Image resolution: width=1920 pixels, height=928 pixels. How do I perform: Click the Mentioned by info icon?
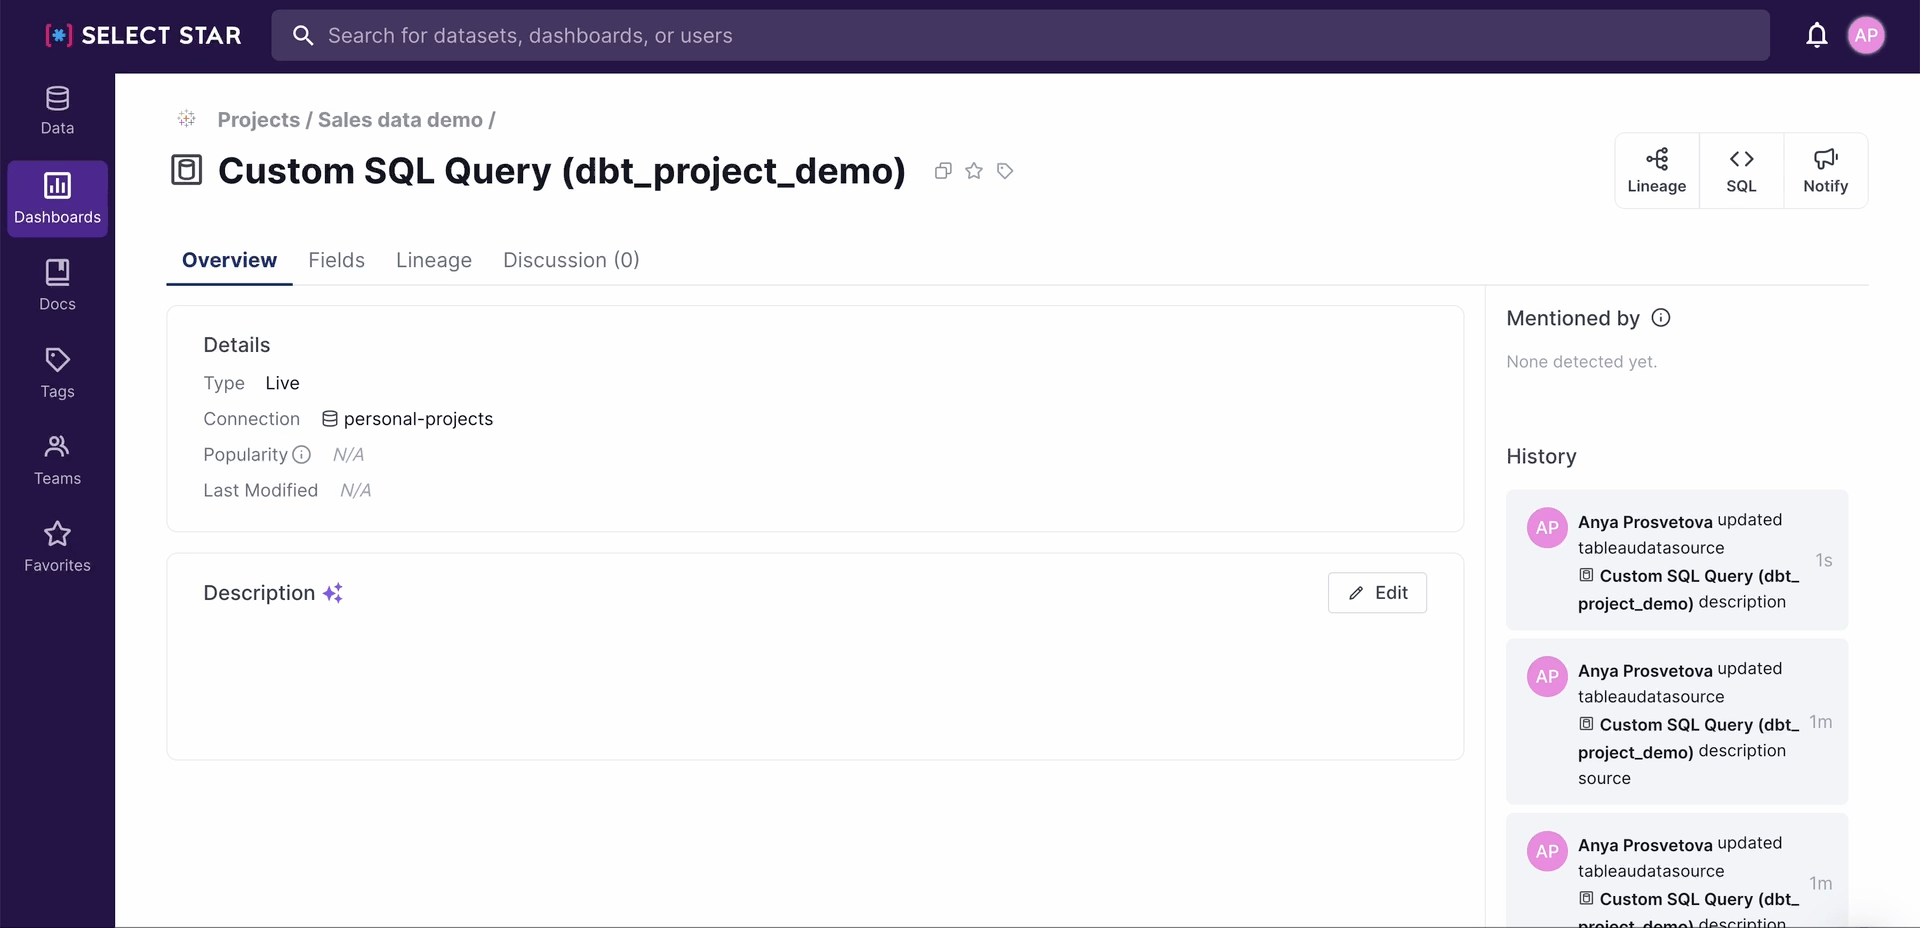point(1661,318)
